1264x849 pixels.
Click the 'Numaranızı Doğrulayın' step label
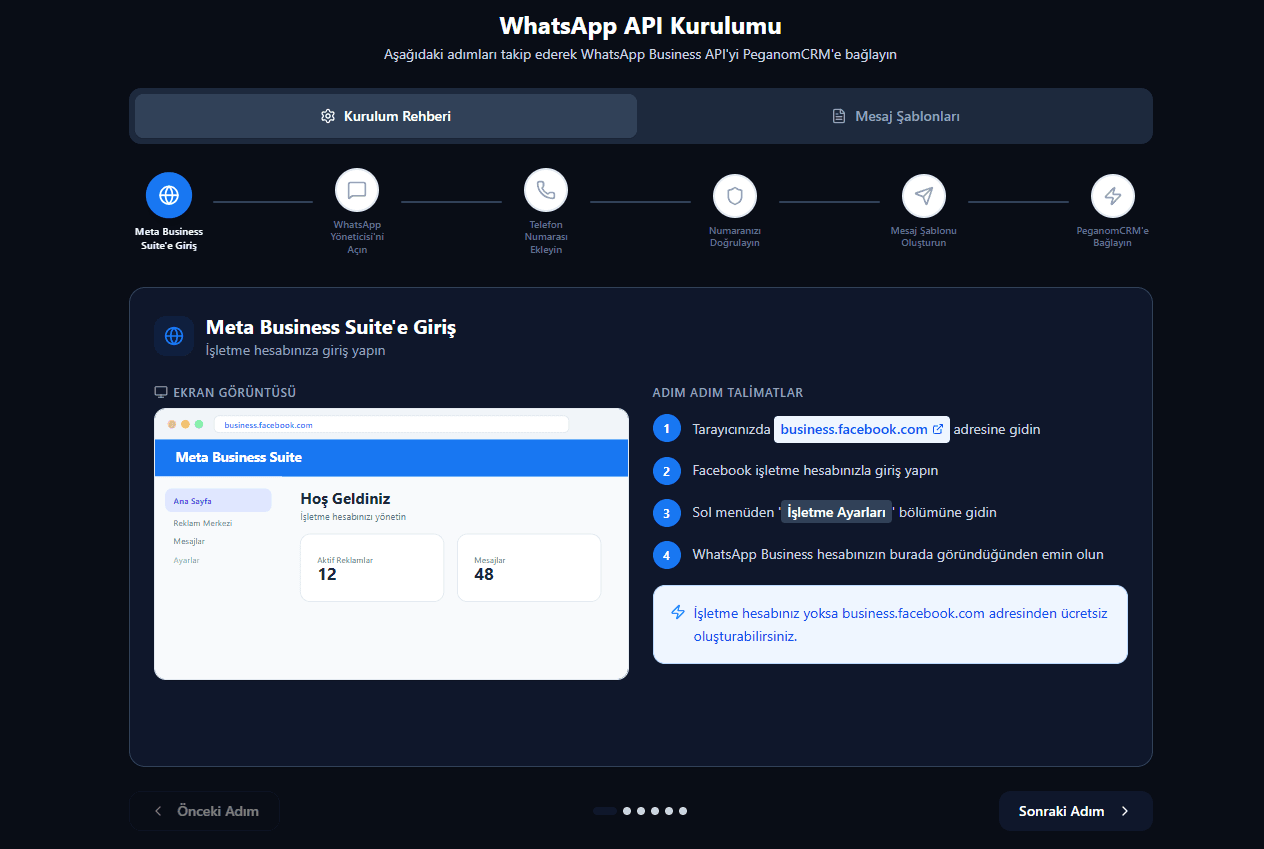click(x=735, y=237)
